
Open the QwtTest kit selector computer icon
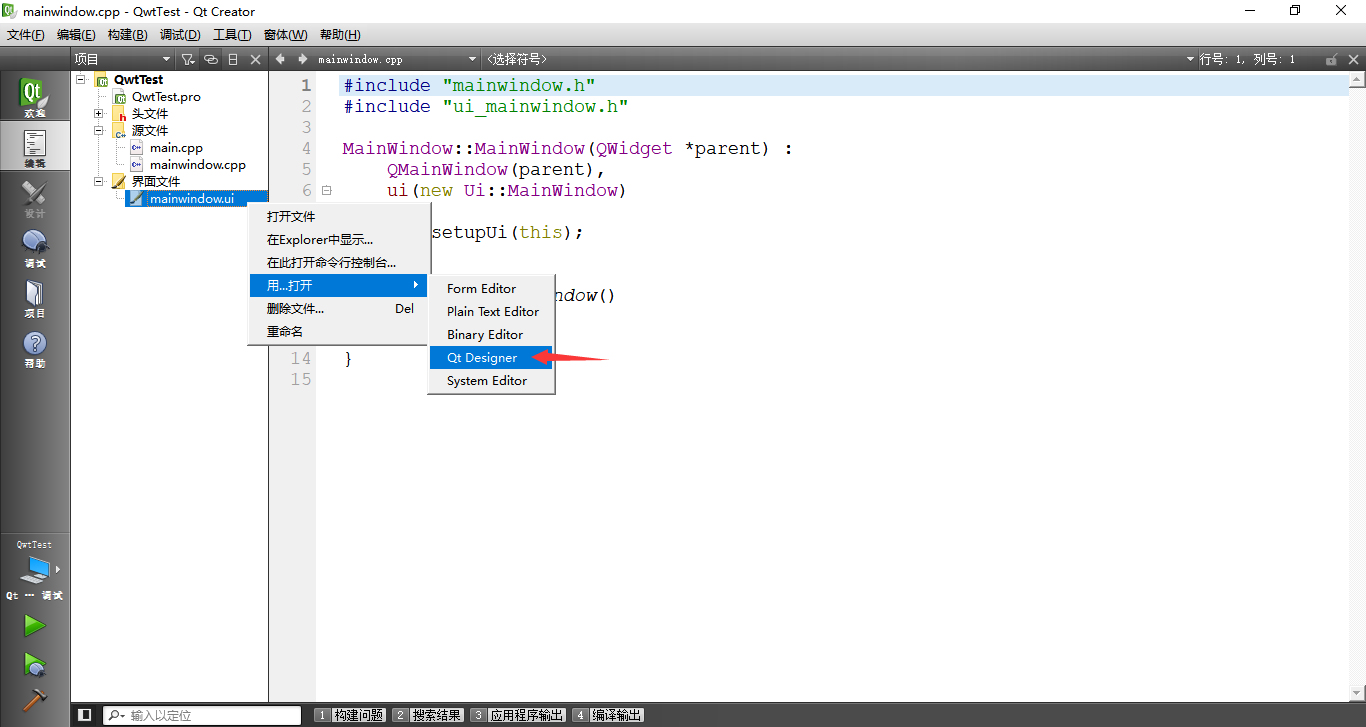(x=34, y=570)
